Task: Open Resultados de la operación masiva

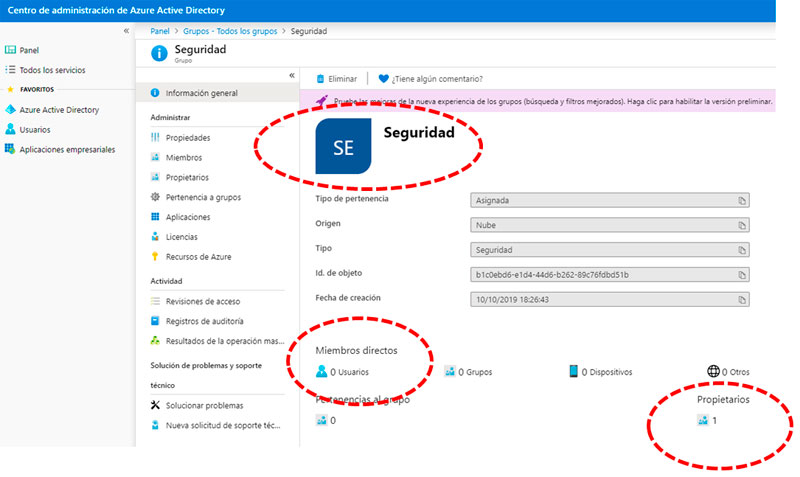Action: [225, 341]
